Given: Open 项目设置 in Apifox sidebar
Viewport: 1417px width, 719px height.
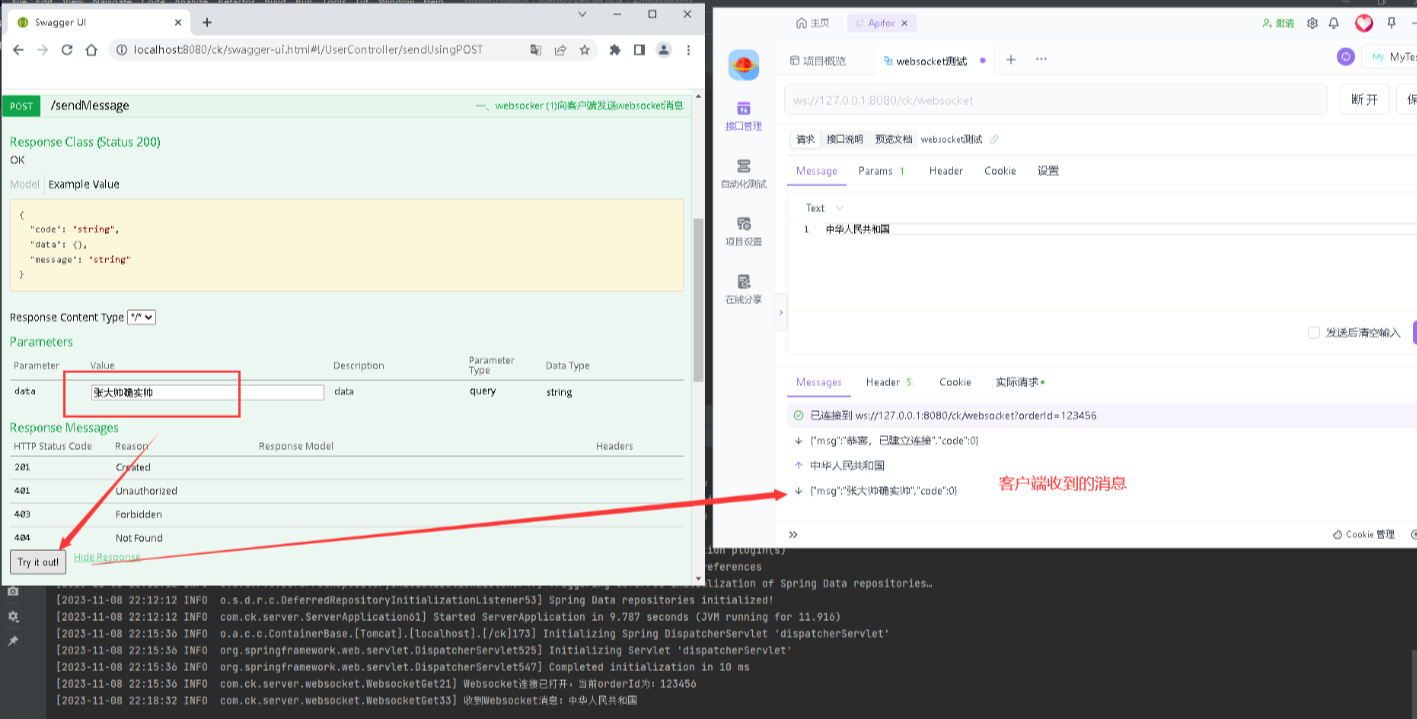Looking at the screenshot, I should tap(743, 232).
